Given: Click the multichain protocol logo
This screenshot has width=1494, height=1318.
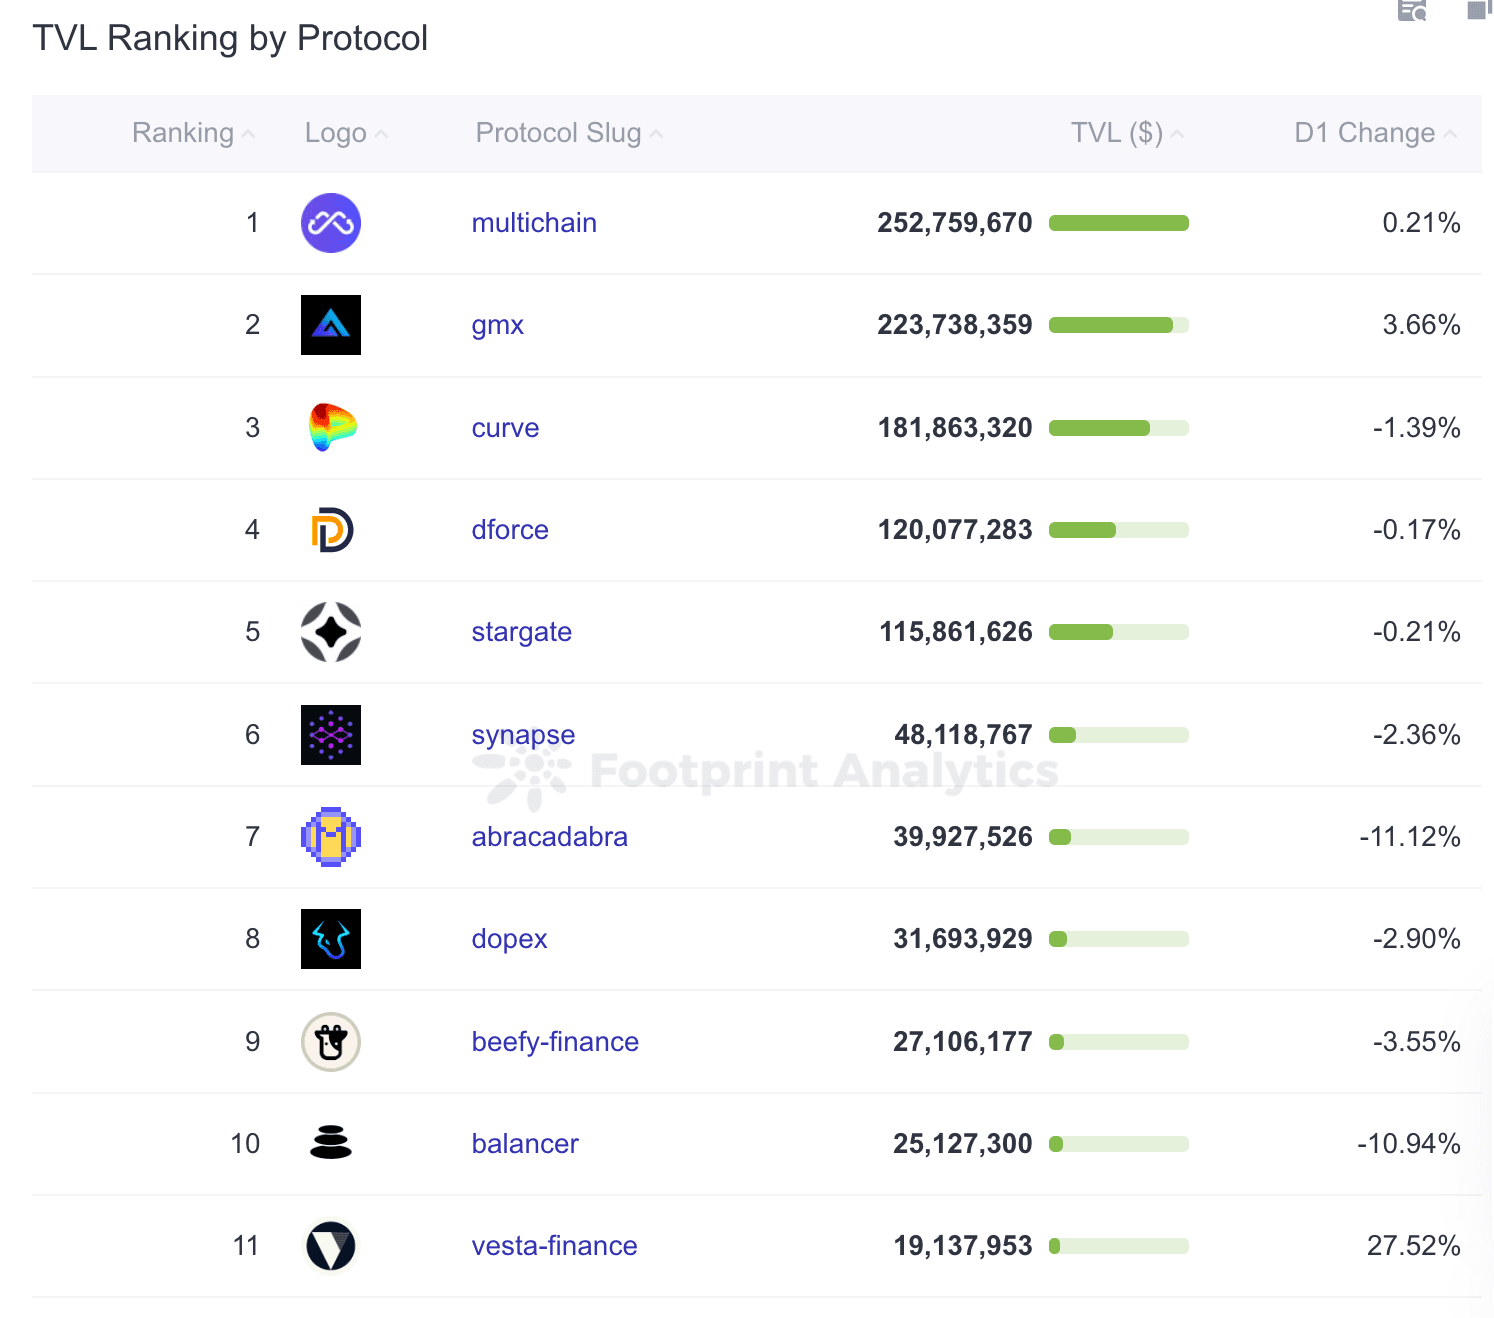Looking at the screenshot, I should pos(330,222).
